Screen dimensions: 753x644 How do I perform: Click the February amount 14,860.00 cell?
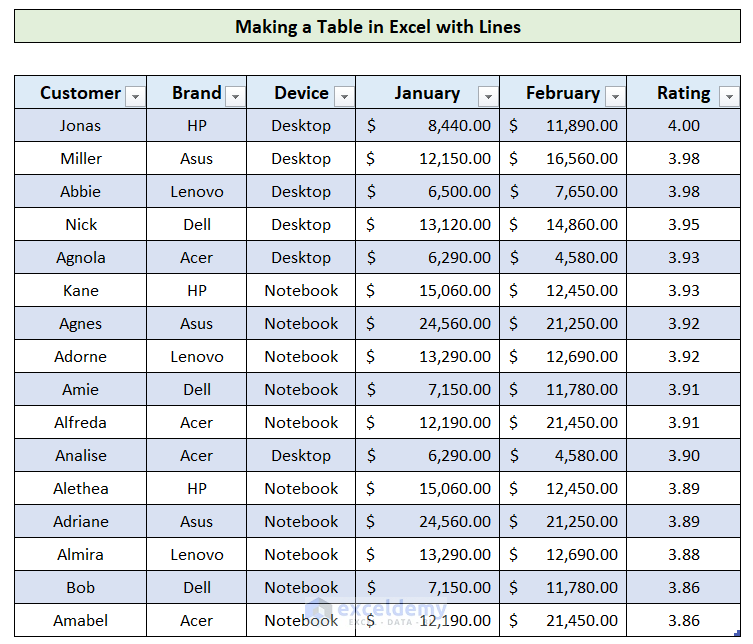pyautogui.click(x=563, y=224)
